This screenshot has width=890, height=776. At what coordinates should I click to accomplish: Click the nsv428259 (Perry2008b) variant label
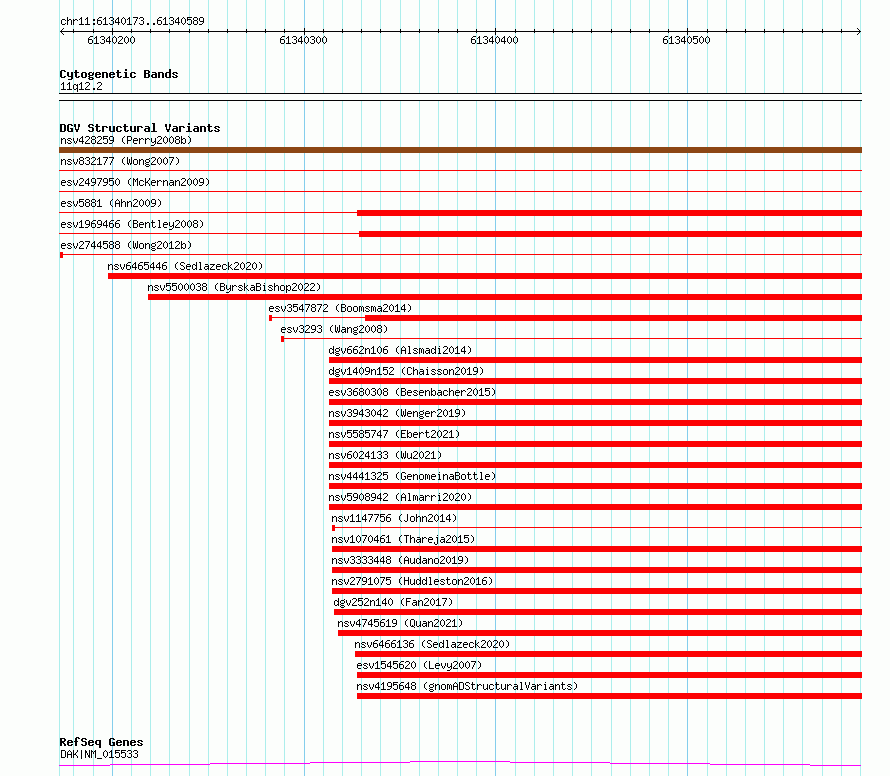tap(126, 140)
